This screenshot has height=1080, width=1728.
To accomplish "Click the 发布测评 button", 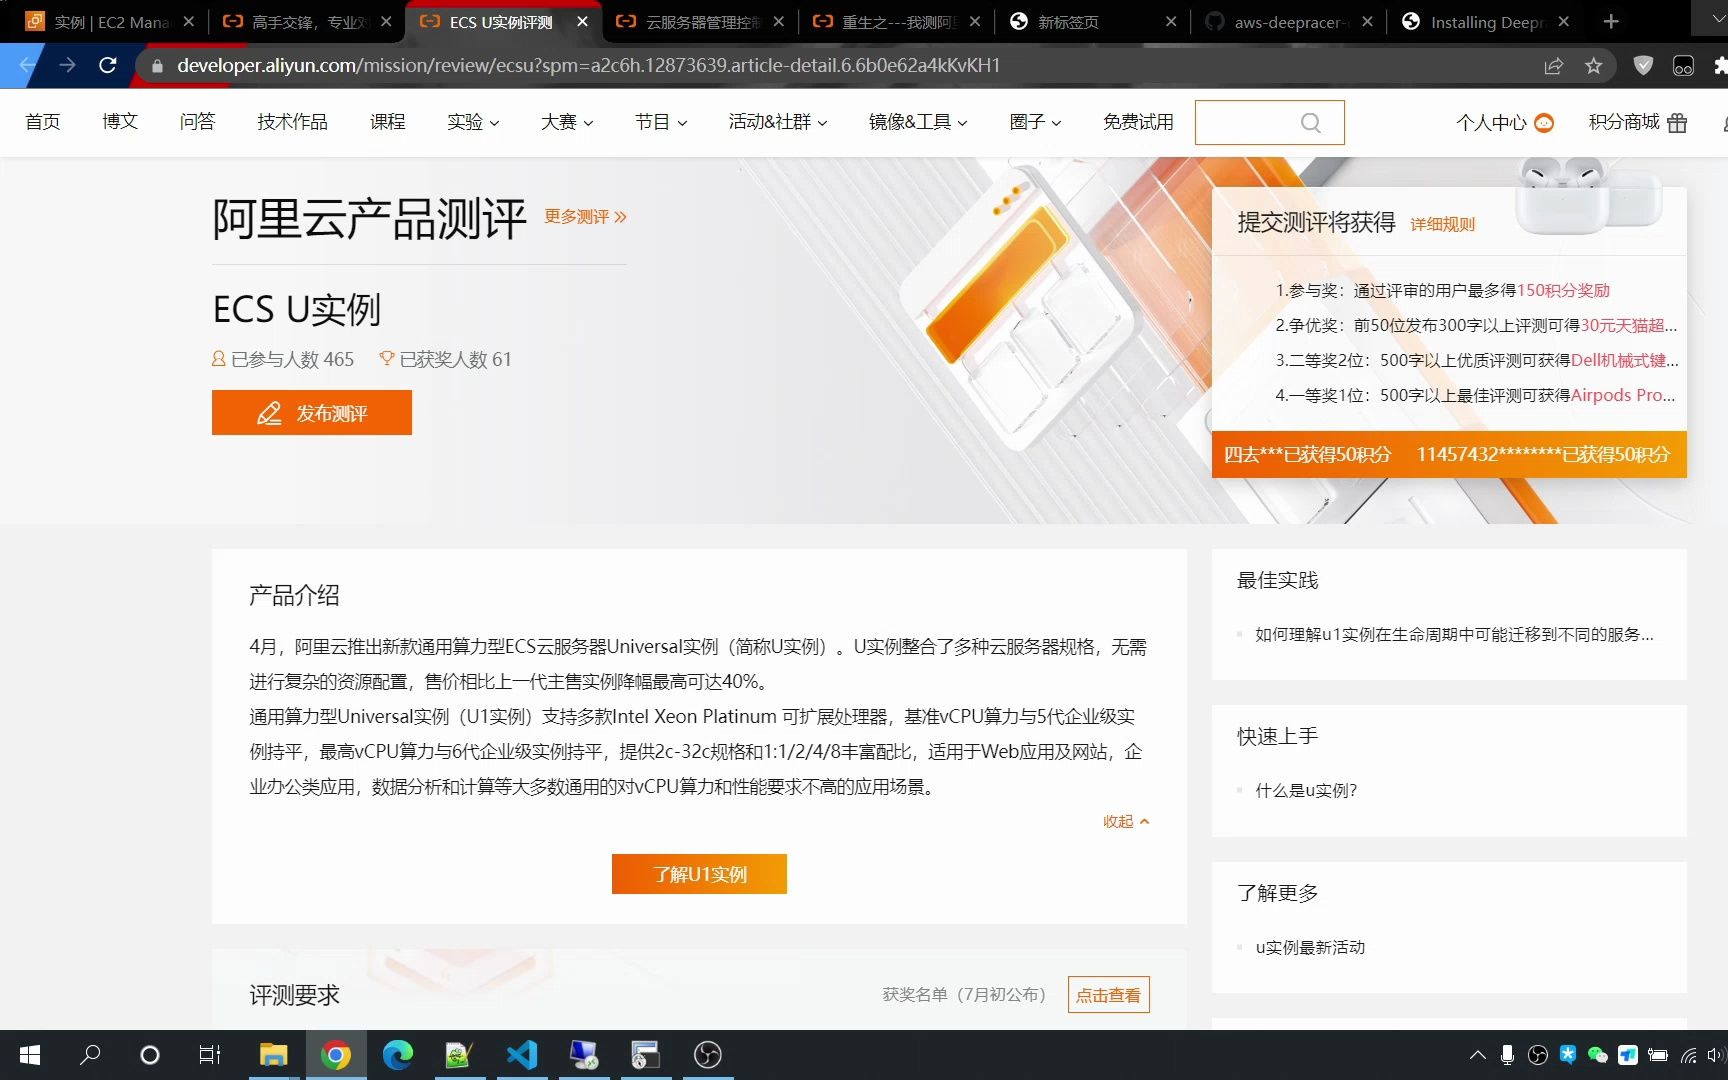I will coord(312,413).
